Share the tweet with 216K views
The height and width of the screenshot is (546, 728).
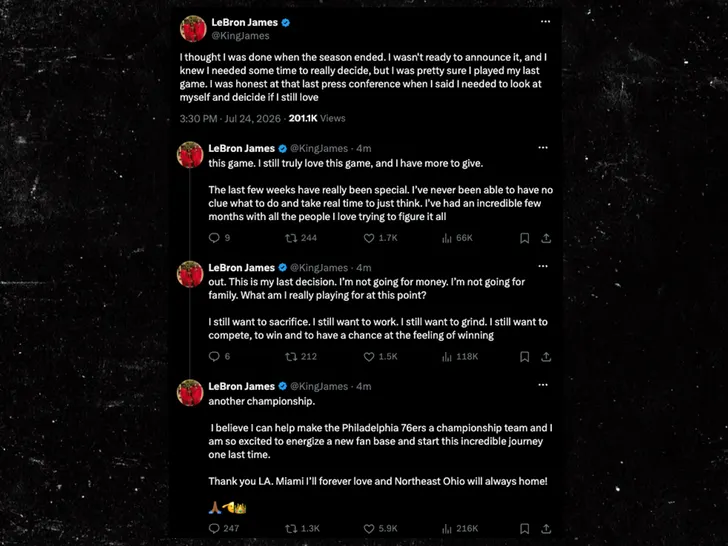[546, 528]
